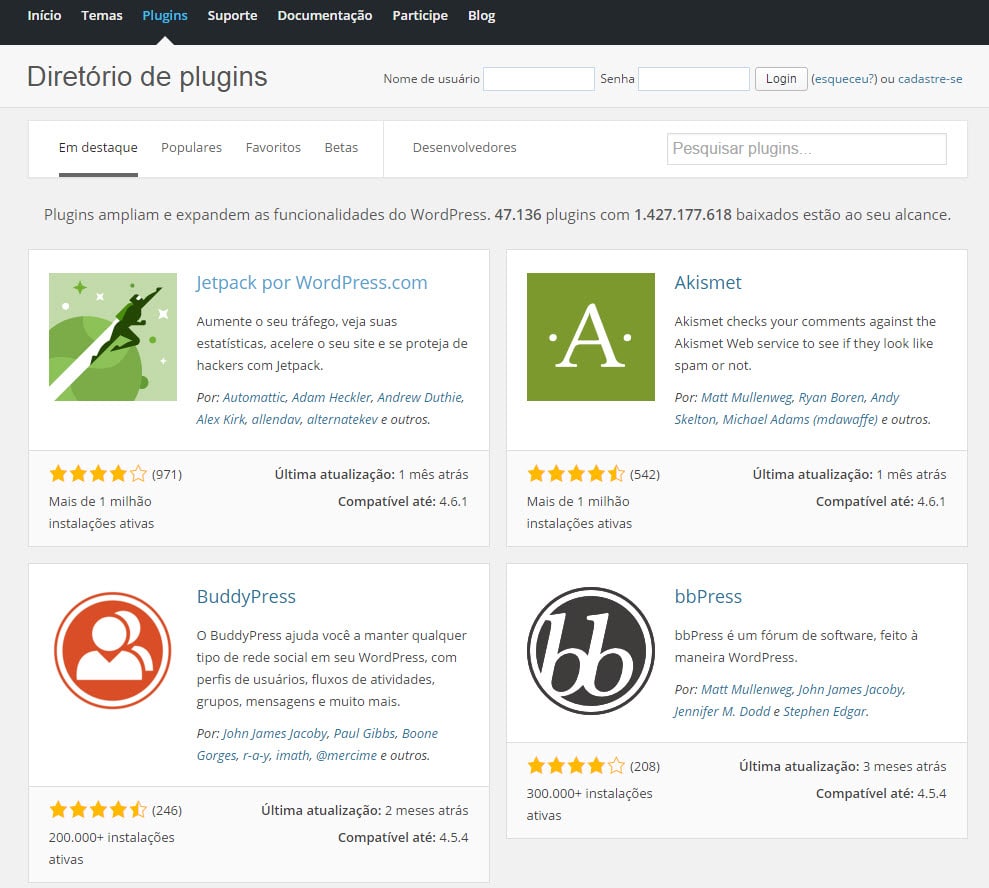
Task: Go to Documentação in top navigation
Action: 324,16
